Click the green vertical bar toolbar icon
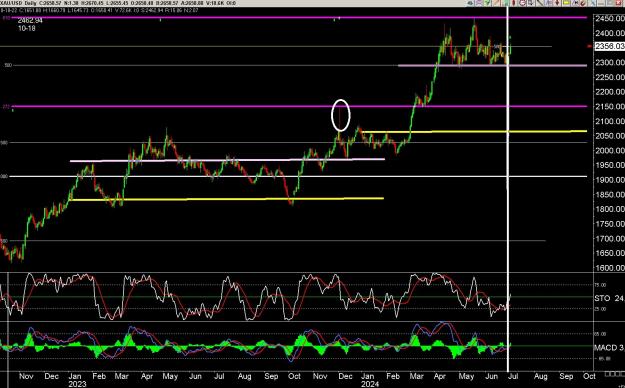Screen dimensions: 625x388 click(505, 3)
